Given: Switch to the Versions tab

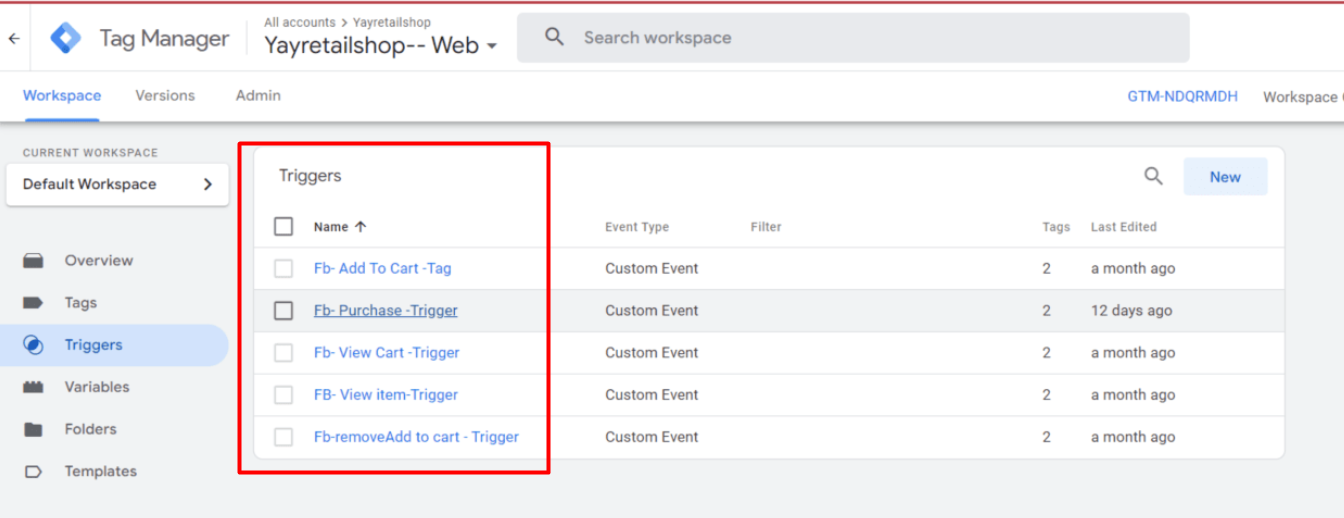Looking at the screenshot, I should click(x=165, y=96).
